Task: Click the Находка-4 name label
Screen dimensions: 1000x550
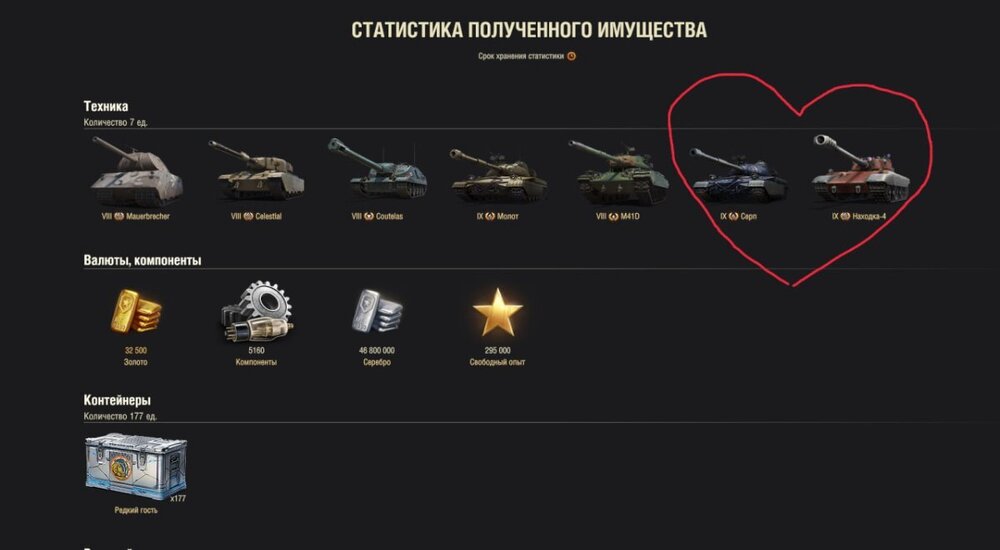Action: tap(869, 216)
